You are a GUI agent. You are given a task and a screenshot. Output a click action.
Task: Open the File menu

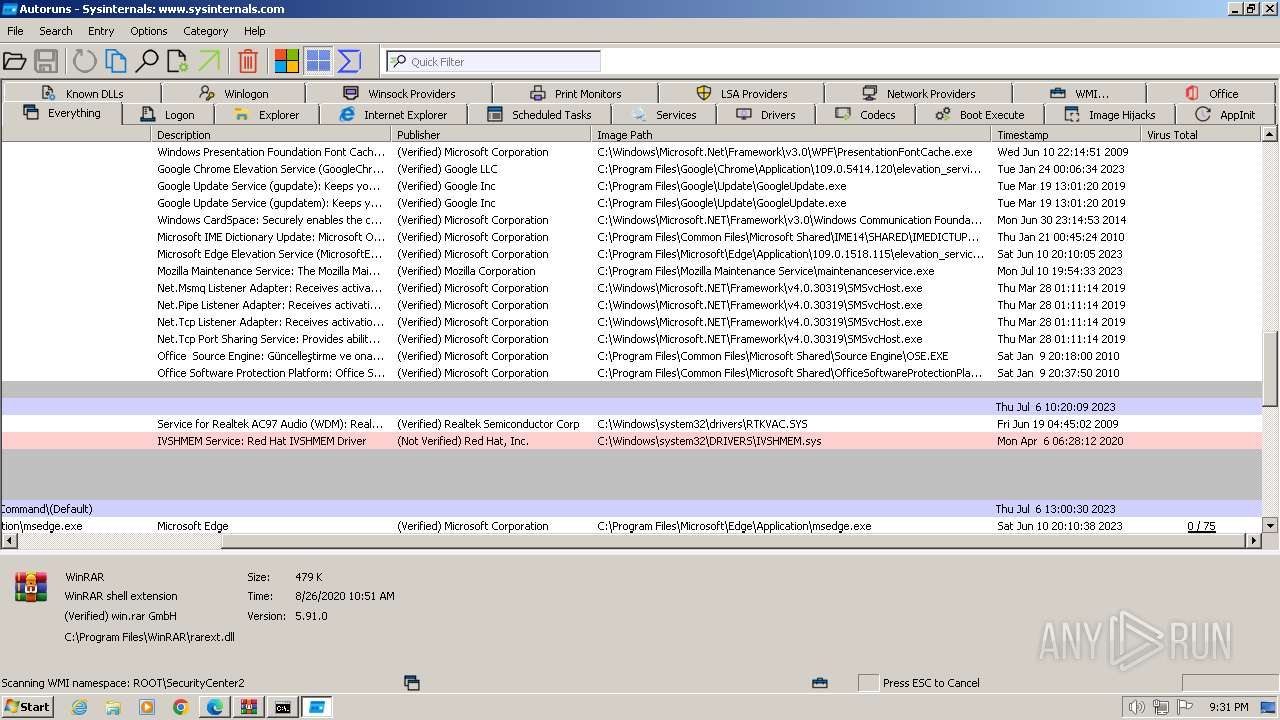pyautogui.click(x=15, y=31)
